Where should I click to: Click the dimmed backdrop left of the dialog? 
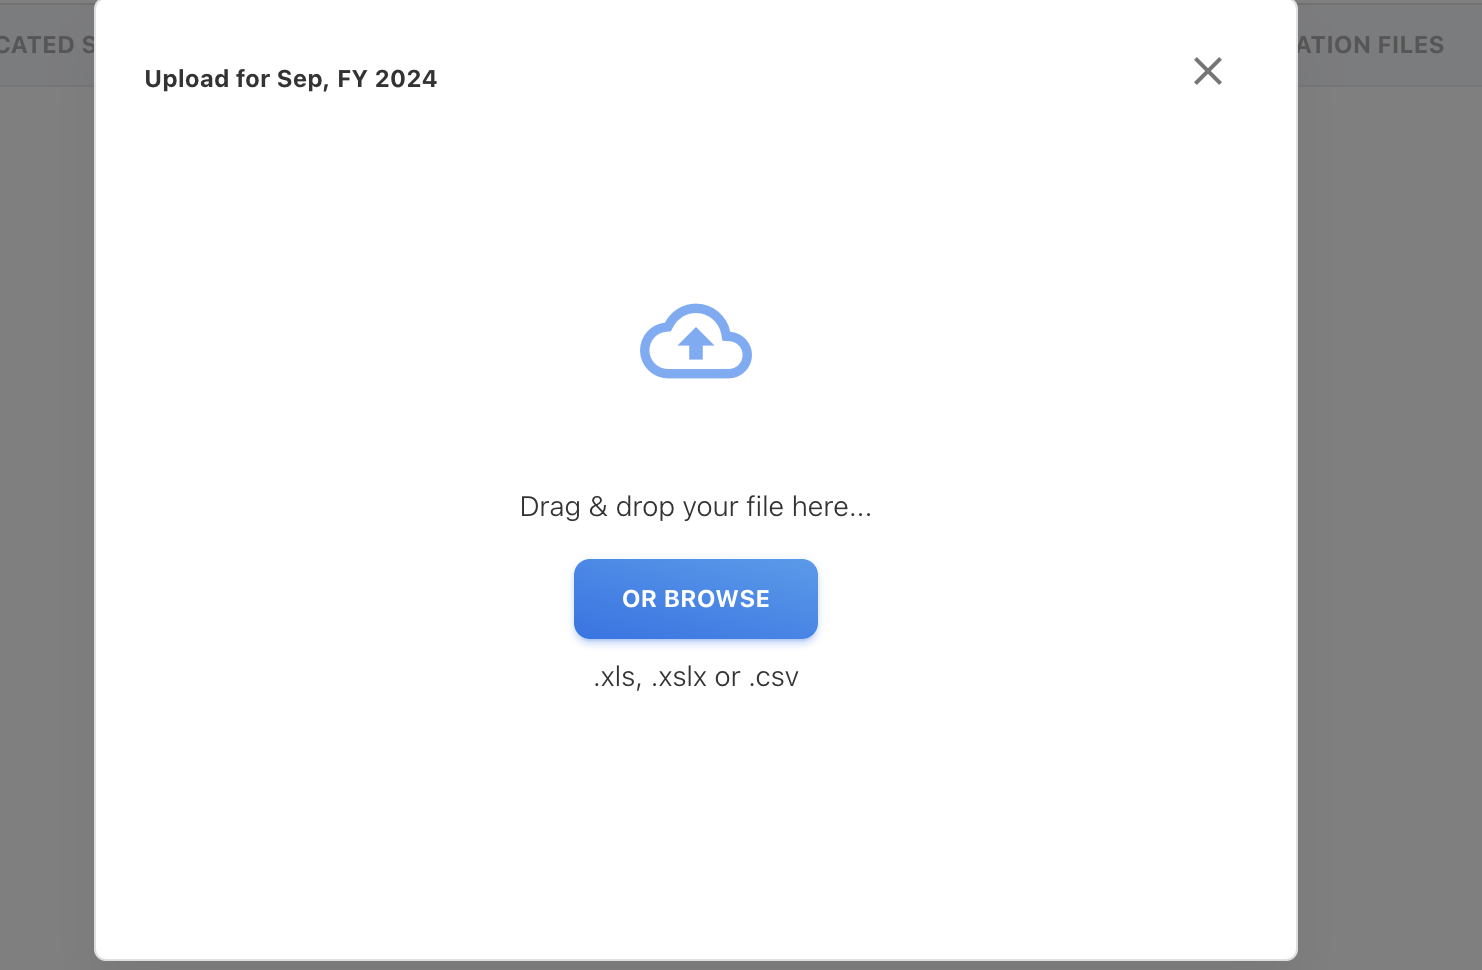point(46,500)
